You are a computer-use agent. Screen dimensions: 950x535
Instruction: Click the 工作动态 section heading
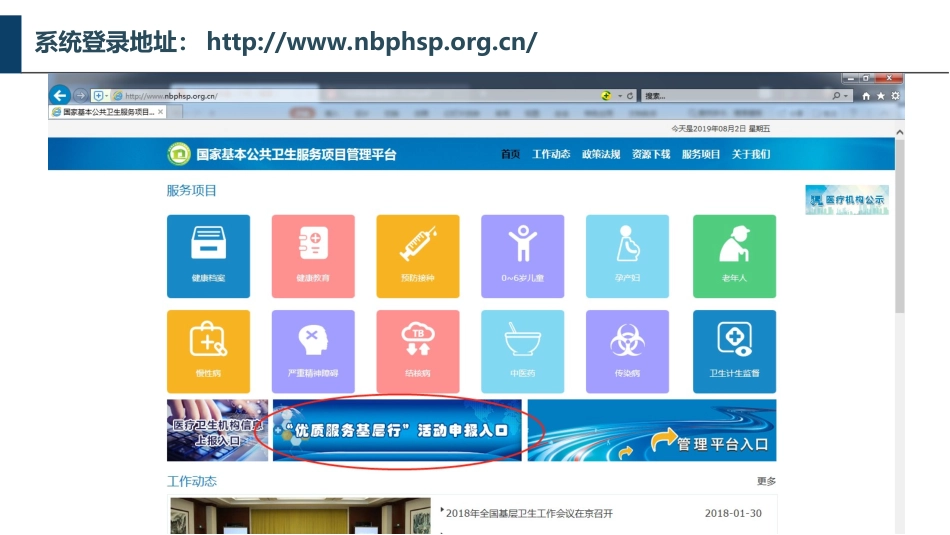[191, 481]
